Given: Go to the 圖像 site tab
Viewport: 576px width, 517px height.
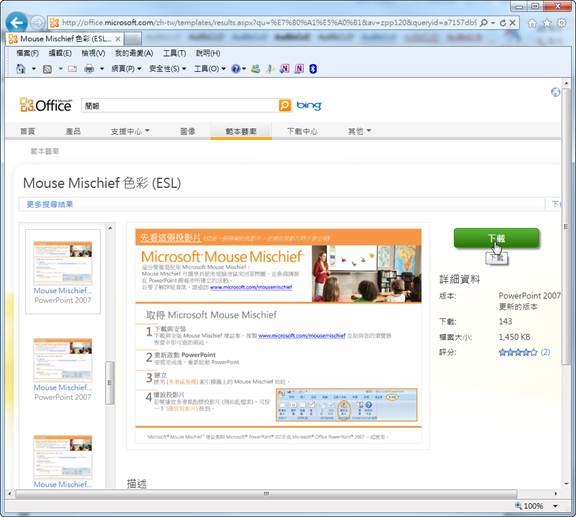Looking at the screenshot, I should coord(188,131).
